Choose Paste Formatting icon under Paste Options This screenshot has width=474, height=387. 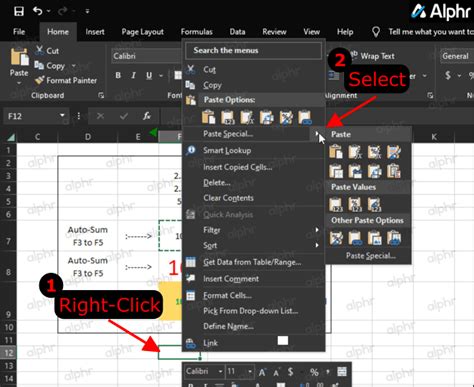click(x=286, y=117)
